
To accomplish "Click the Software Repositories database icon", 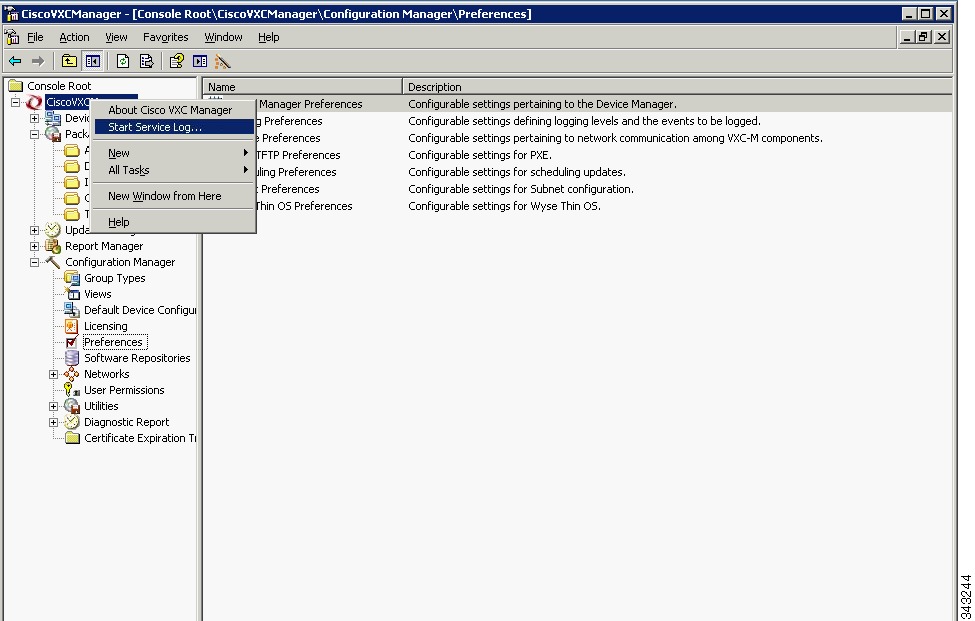I will pos(72,358).
